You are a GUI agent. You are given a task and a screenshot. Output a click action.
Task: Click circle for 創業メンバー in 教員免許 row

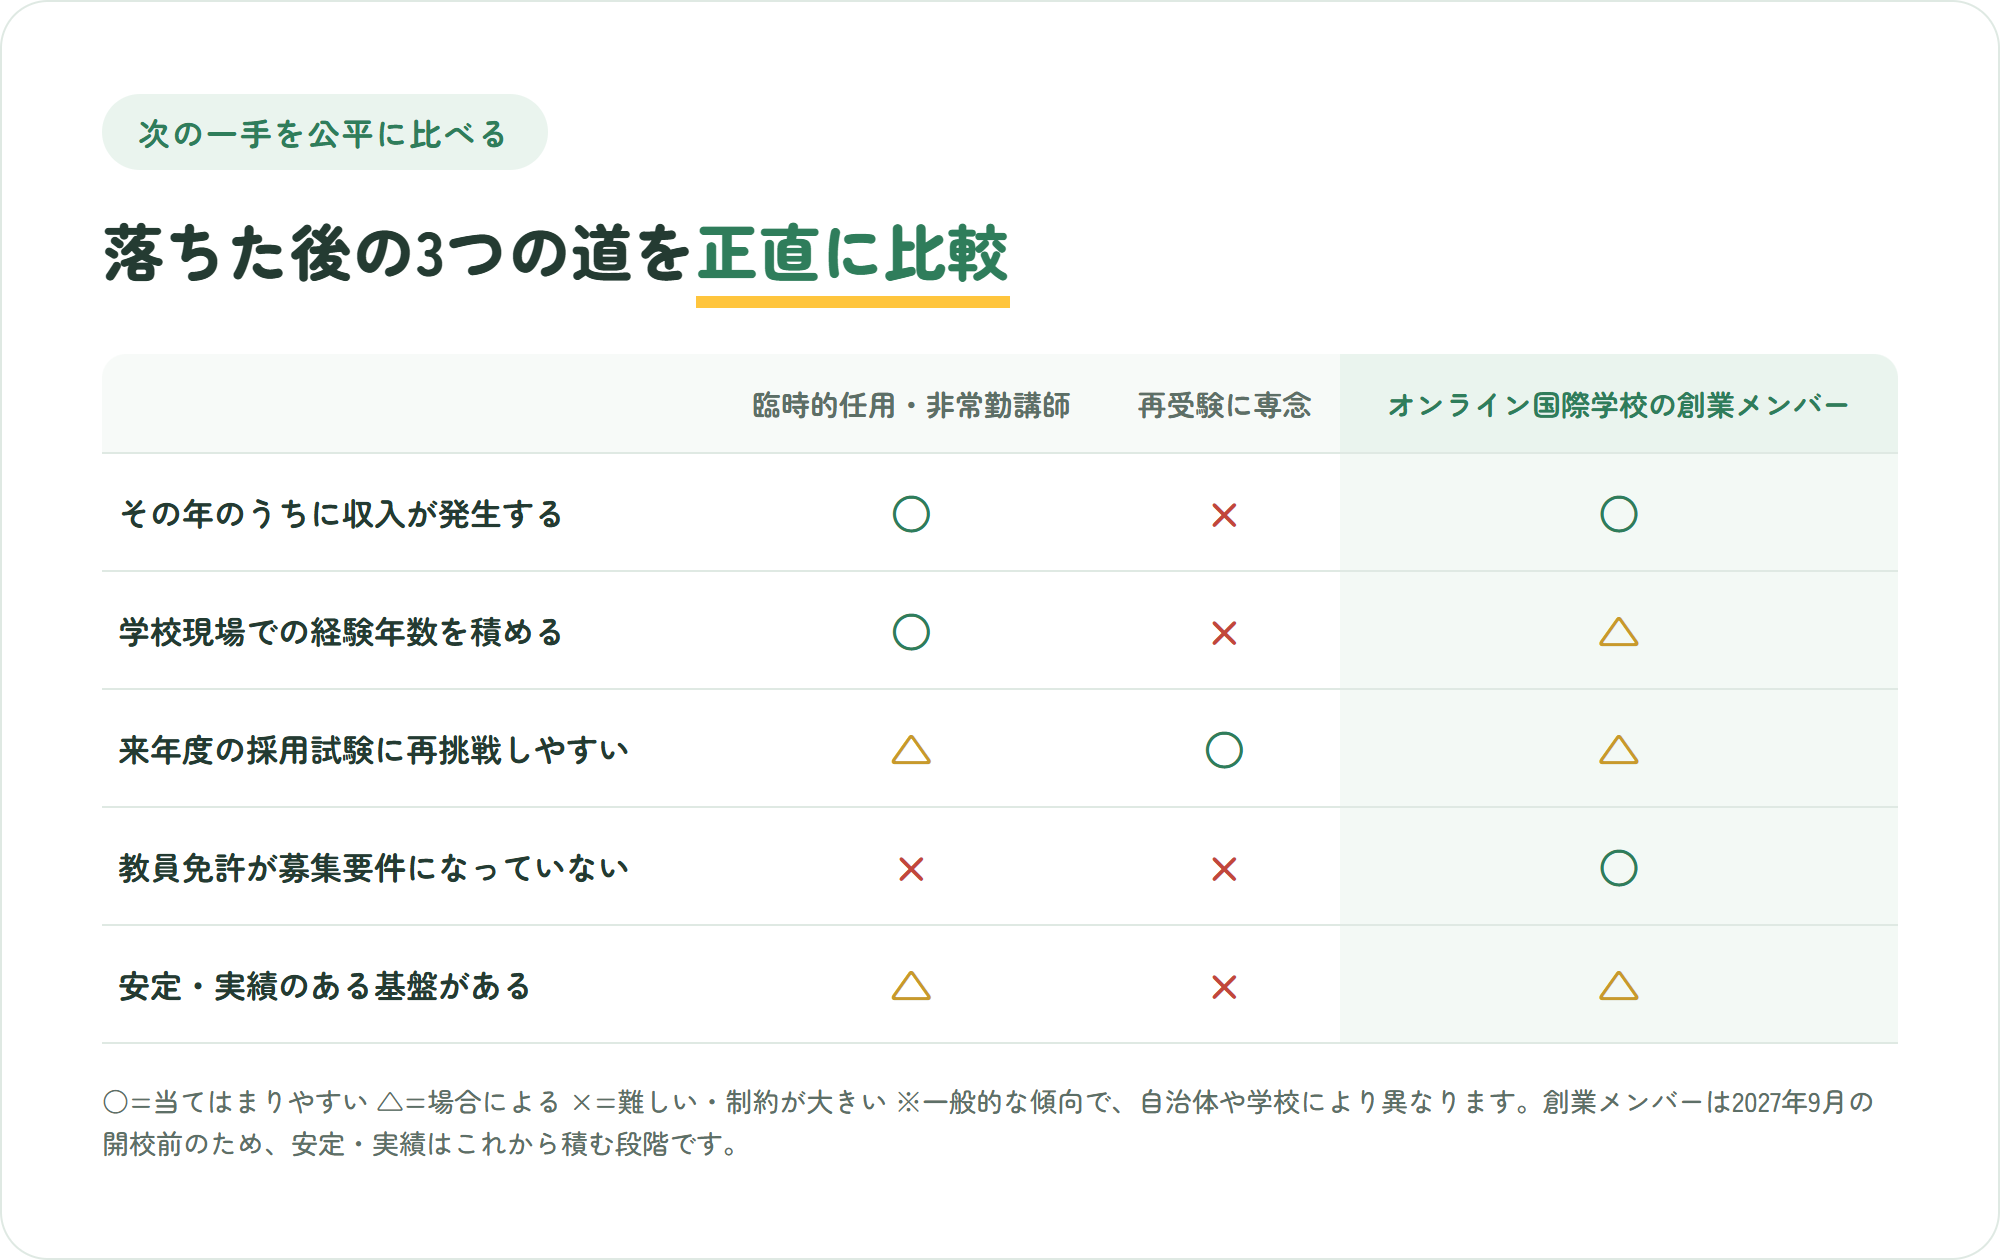tap(1618, 868)
